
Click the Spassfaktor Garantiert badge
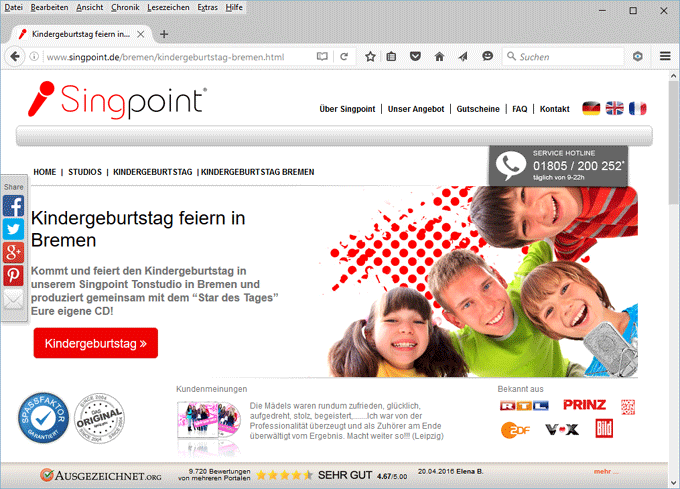coord(43,418)
